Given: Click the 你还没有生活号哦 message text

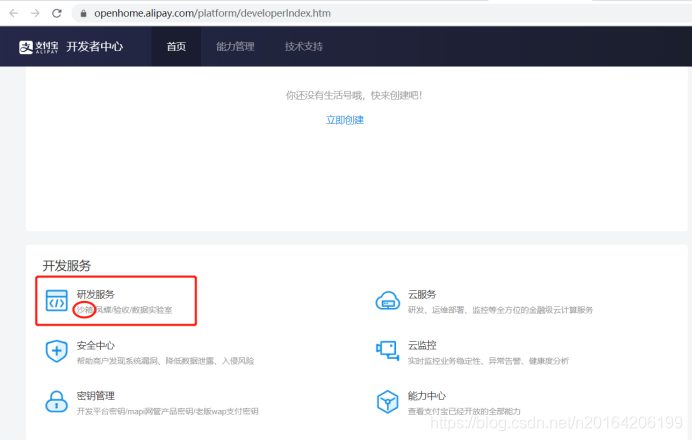Looking at the screenshot, I should click(354, 95).
